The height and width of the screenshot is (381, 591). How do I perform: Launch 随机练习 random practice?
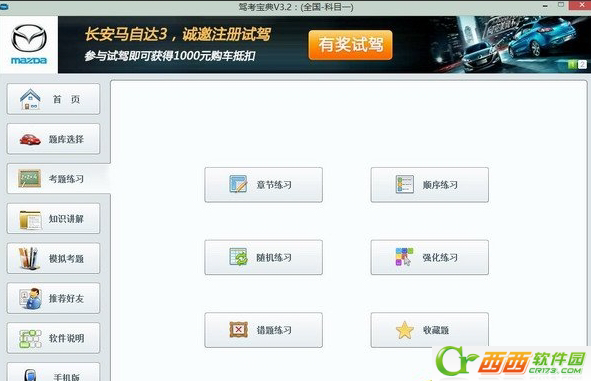(263, 257)
